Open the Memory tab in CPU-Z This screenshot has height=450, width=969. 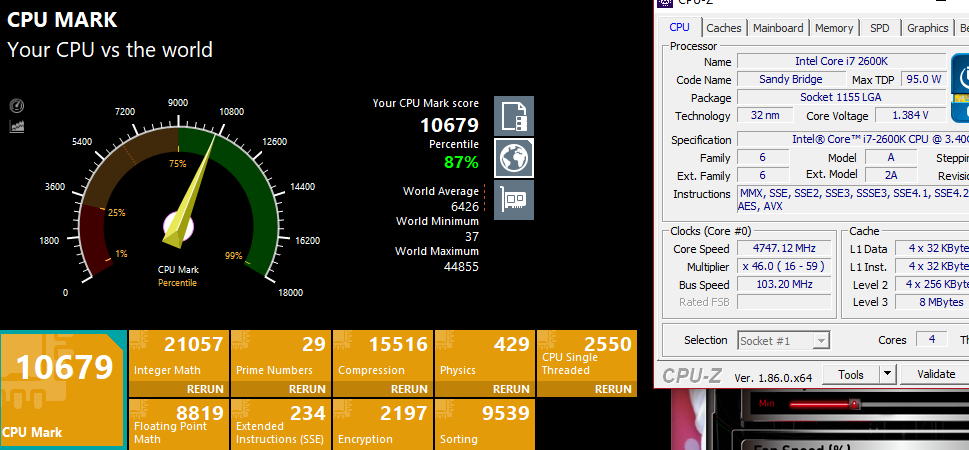(834, 28)
